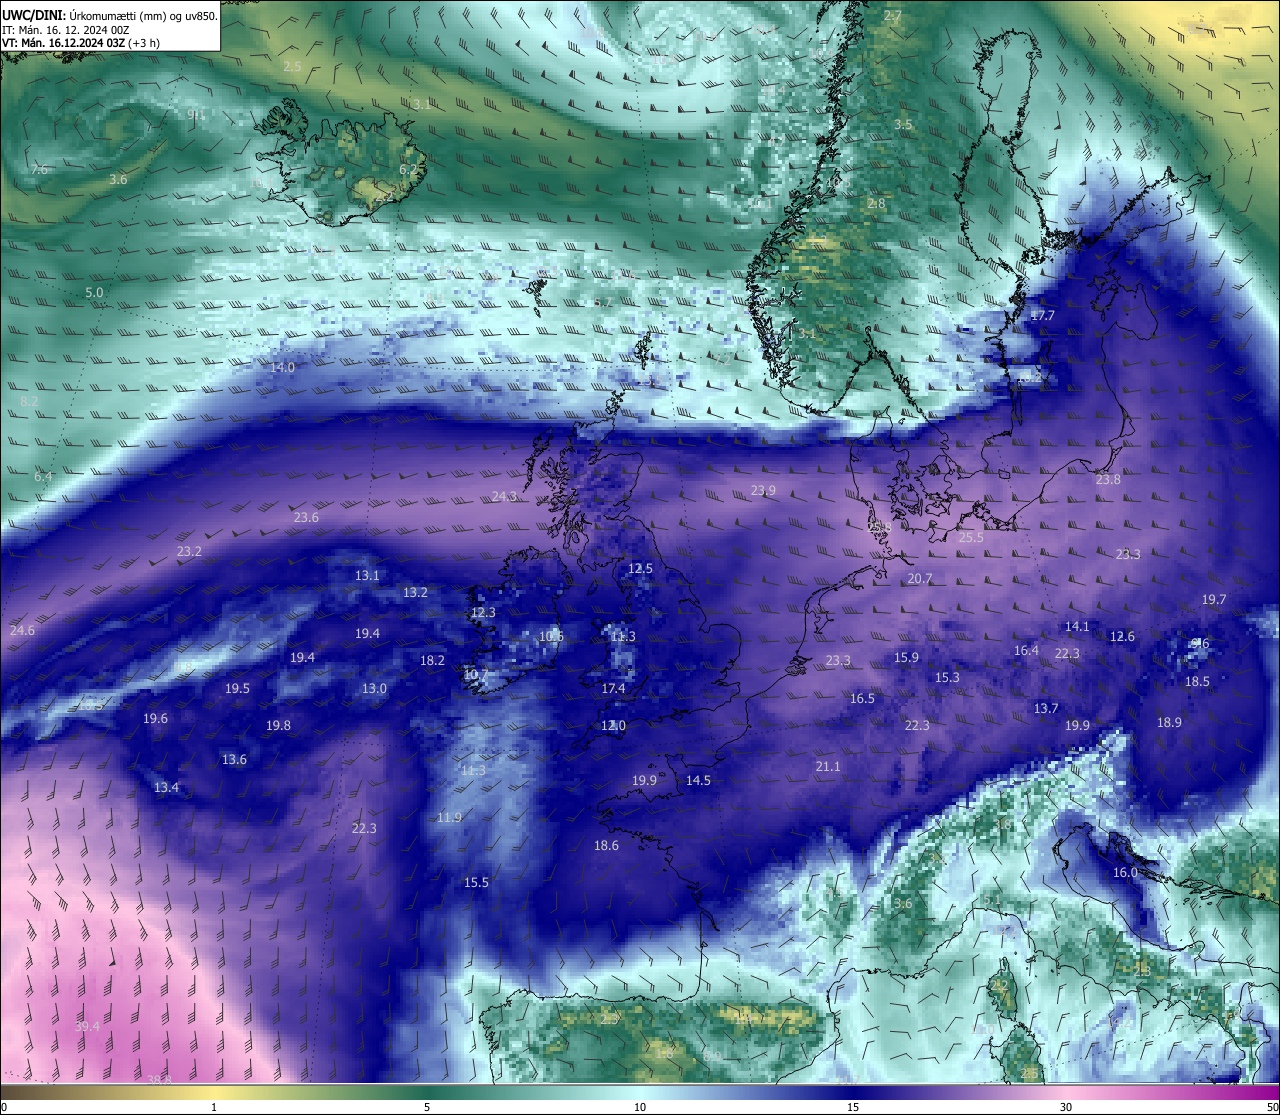
Task: Click the "19.7" value near the right edge
Action: 1213,599
